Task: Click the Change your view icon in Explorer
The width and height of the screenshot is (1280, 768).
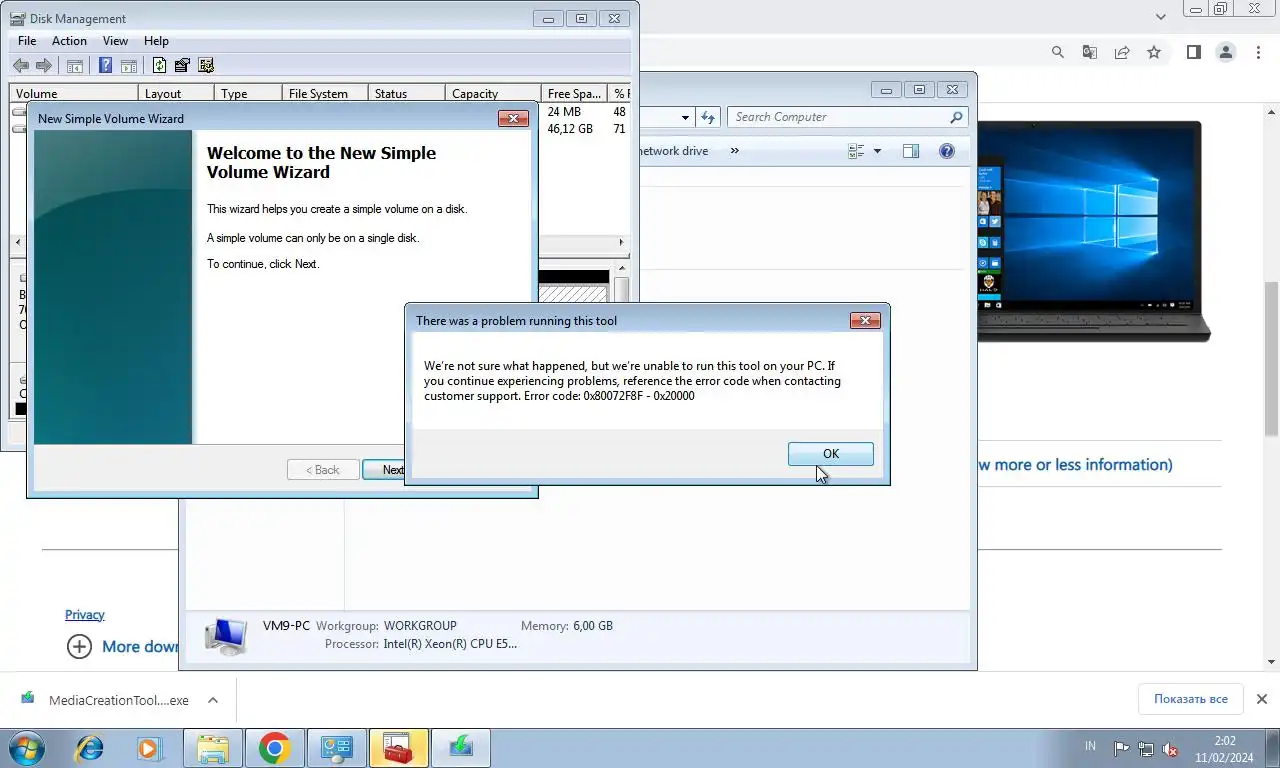Action: [856, 151]
